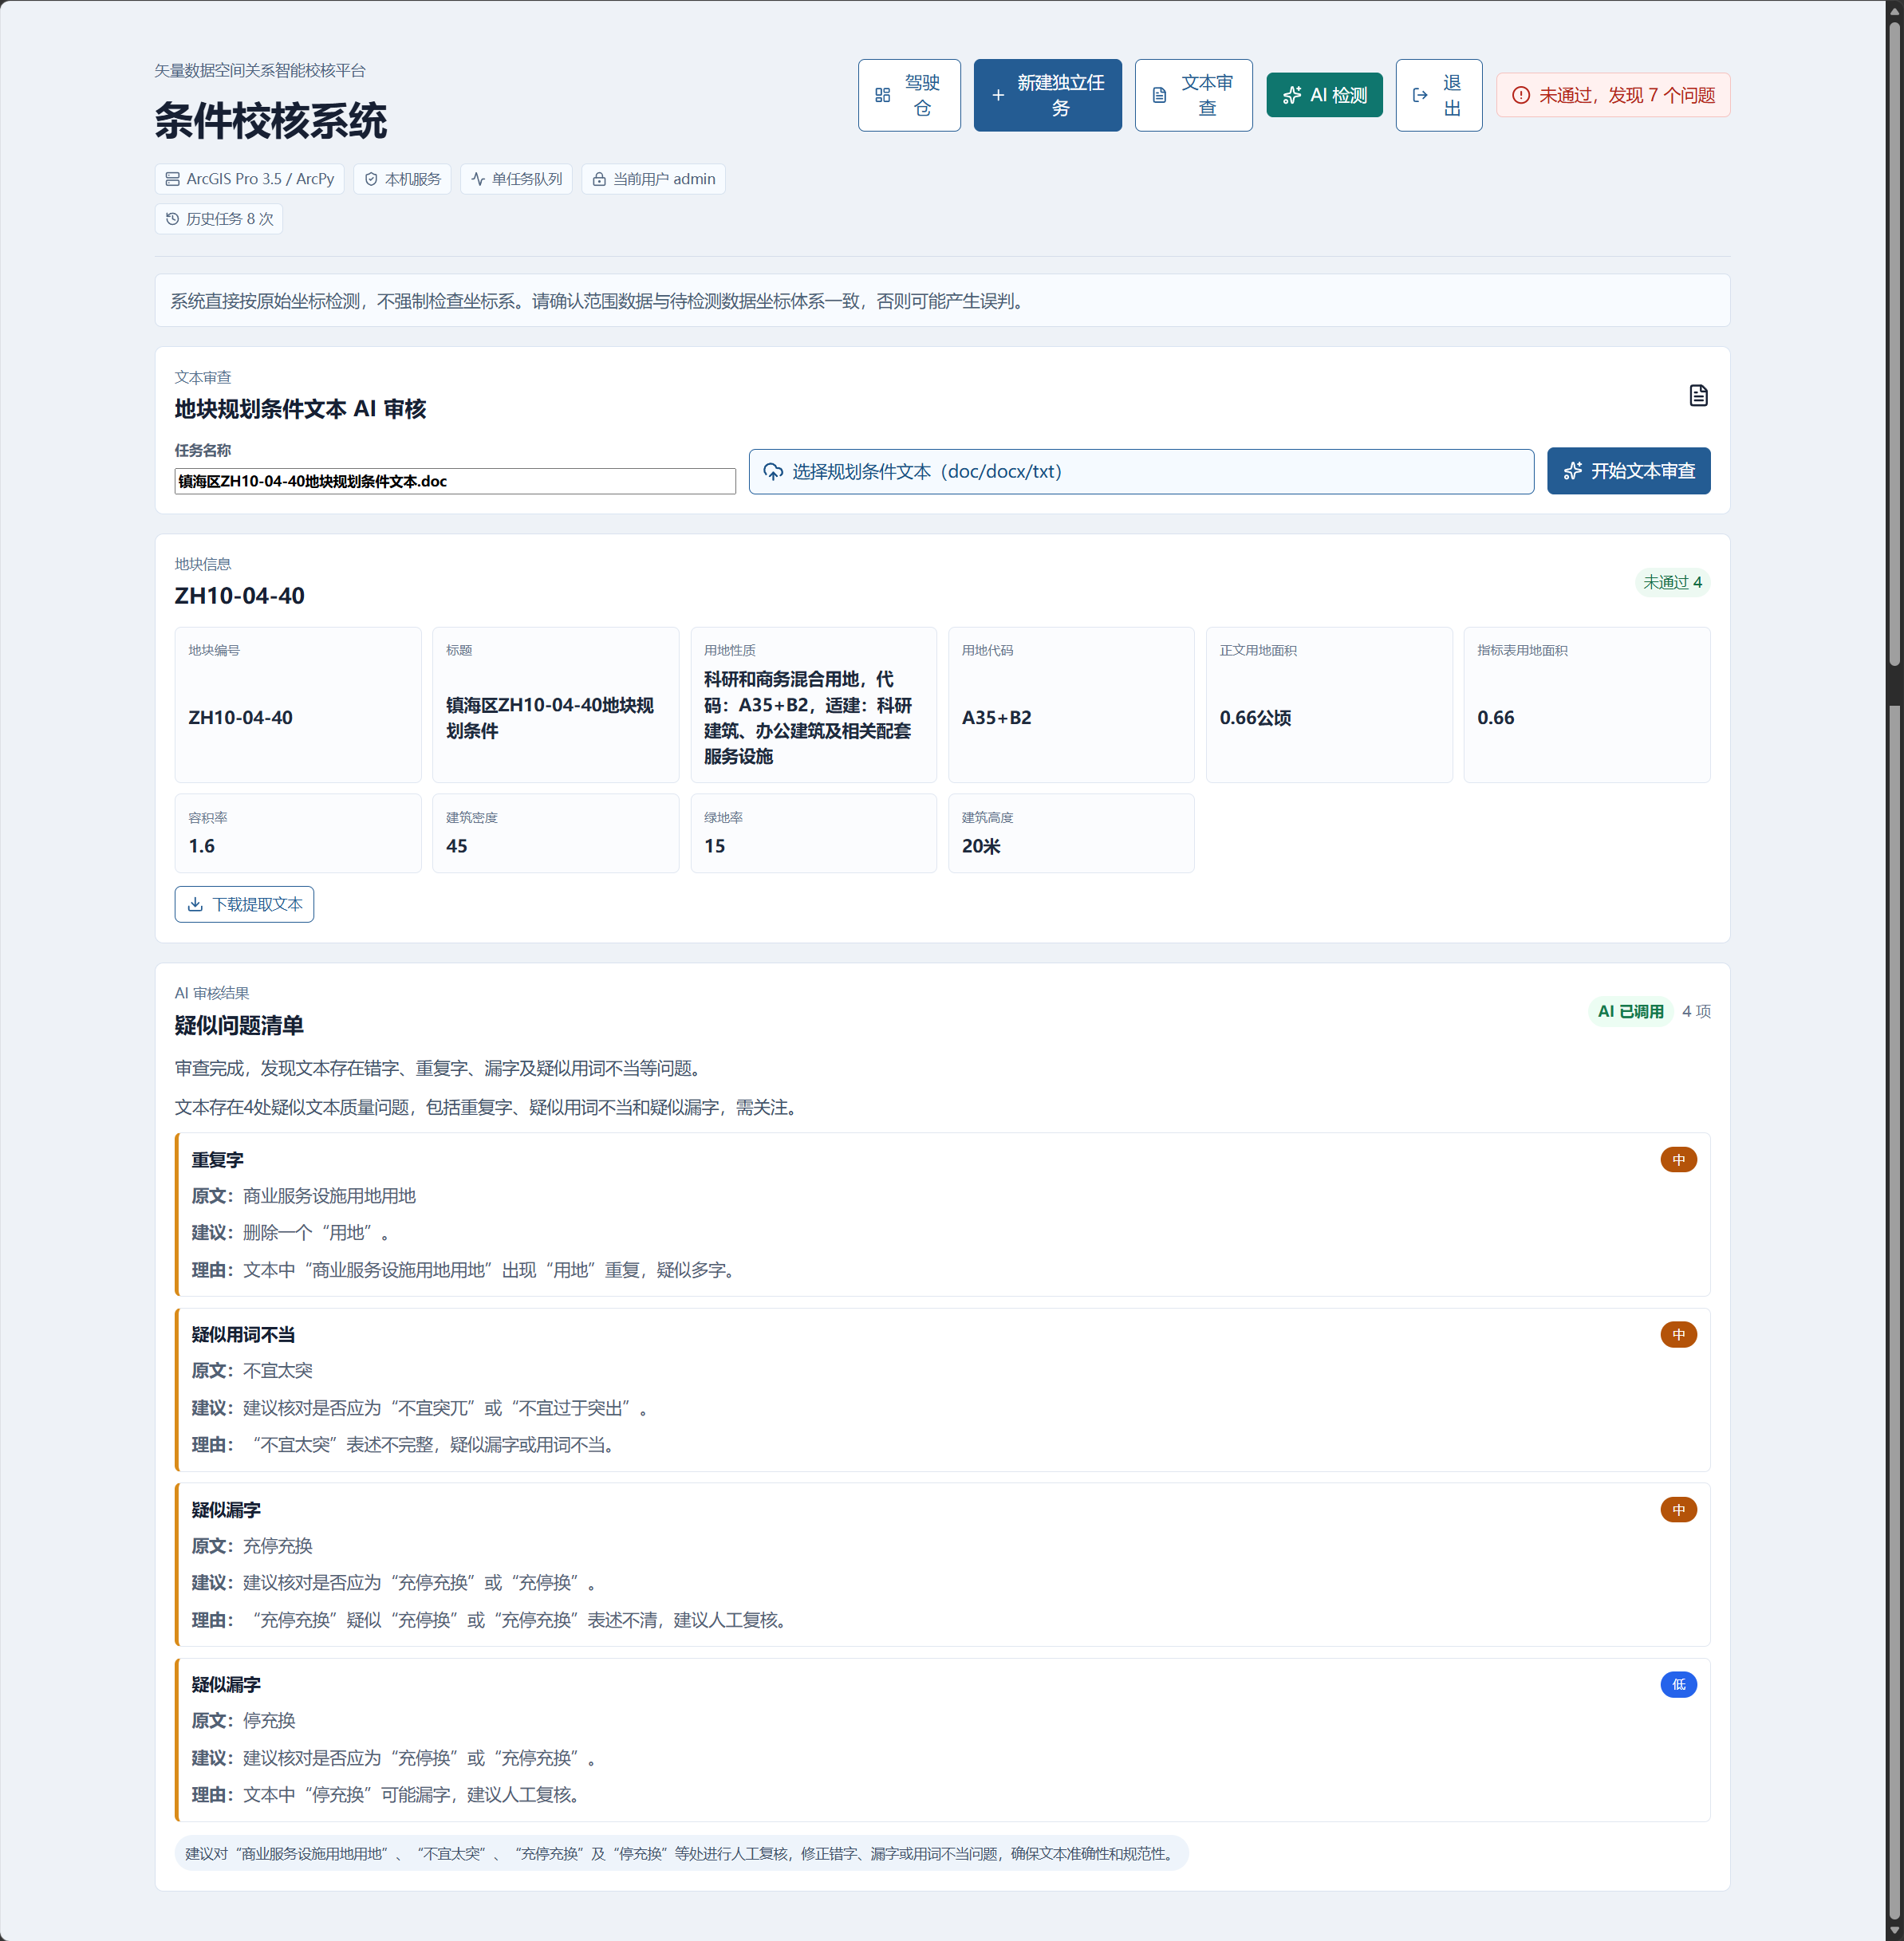
Task: Click the 未通过,发现 7 个问题 status badge
Action: point(1612,95)
